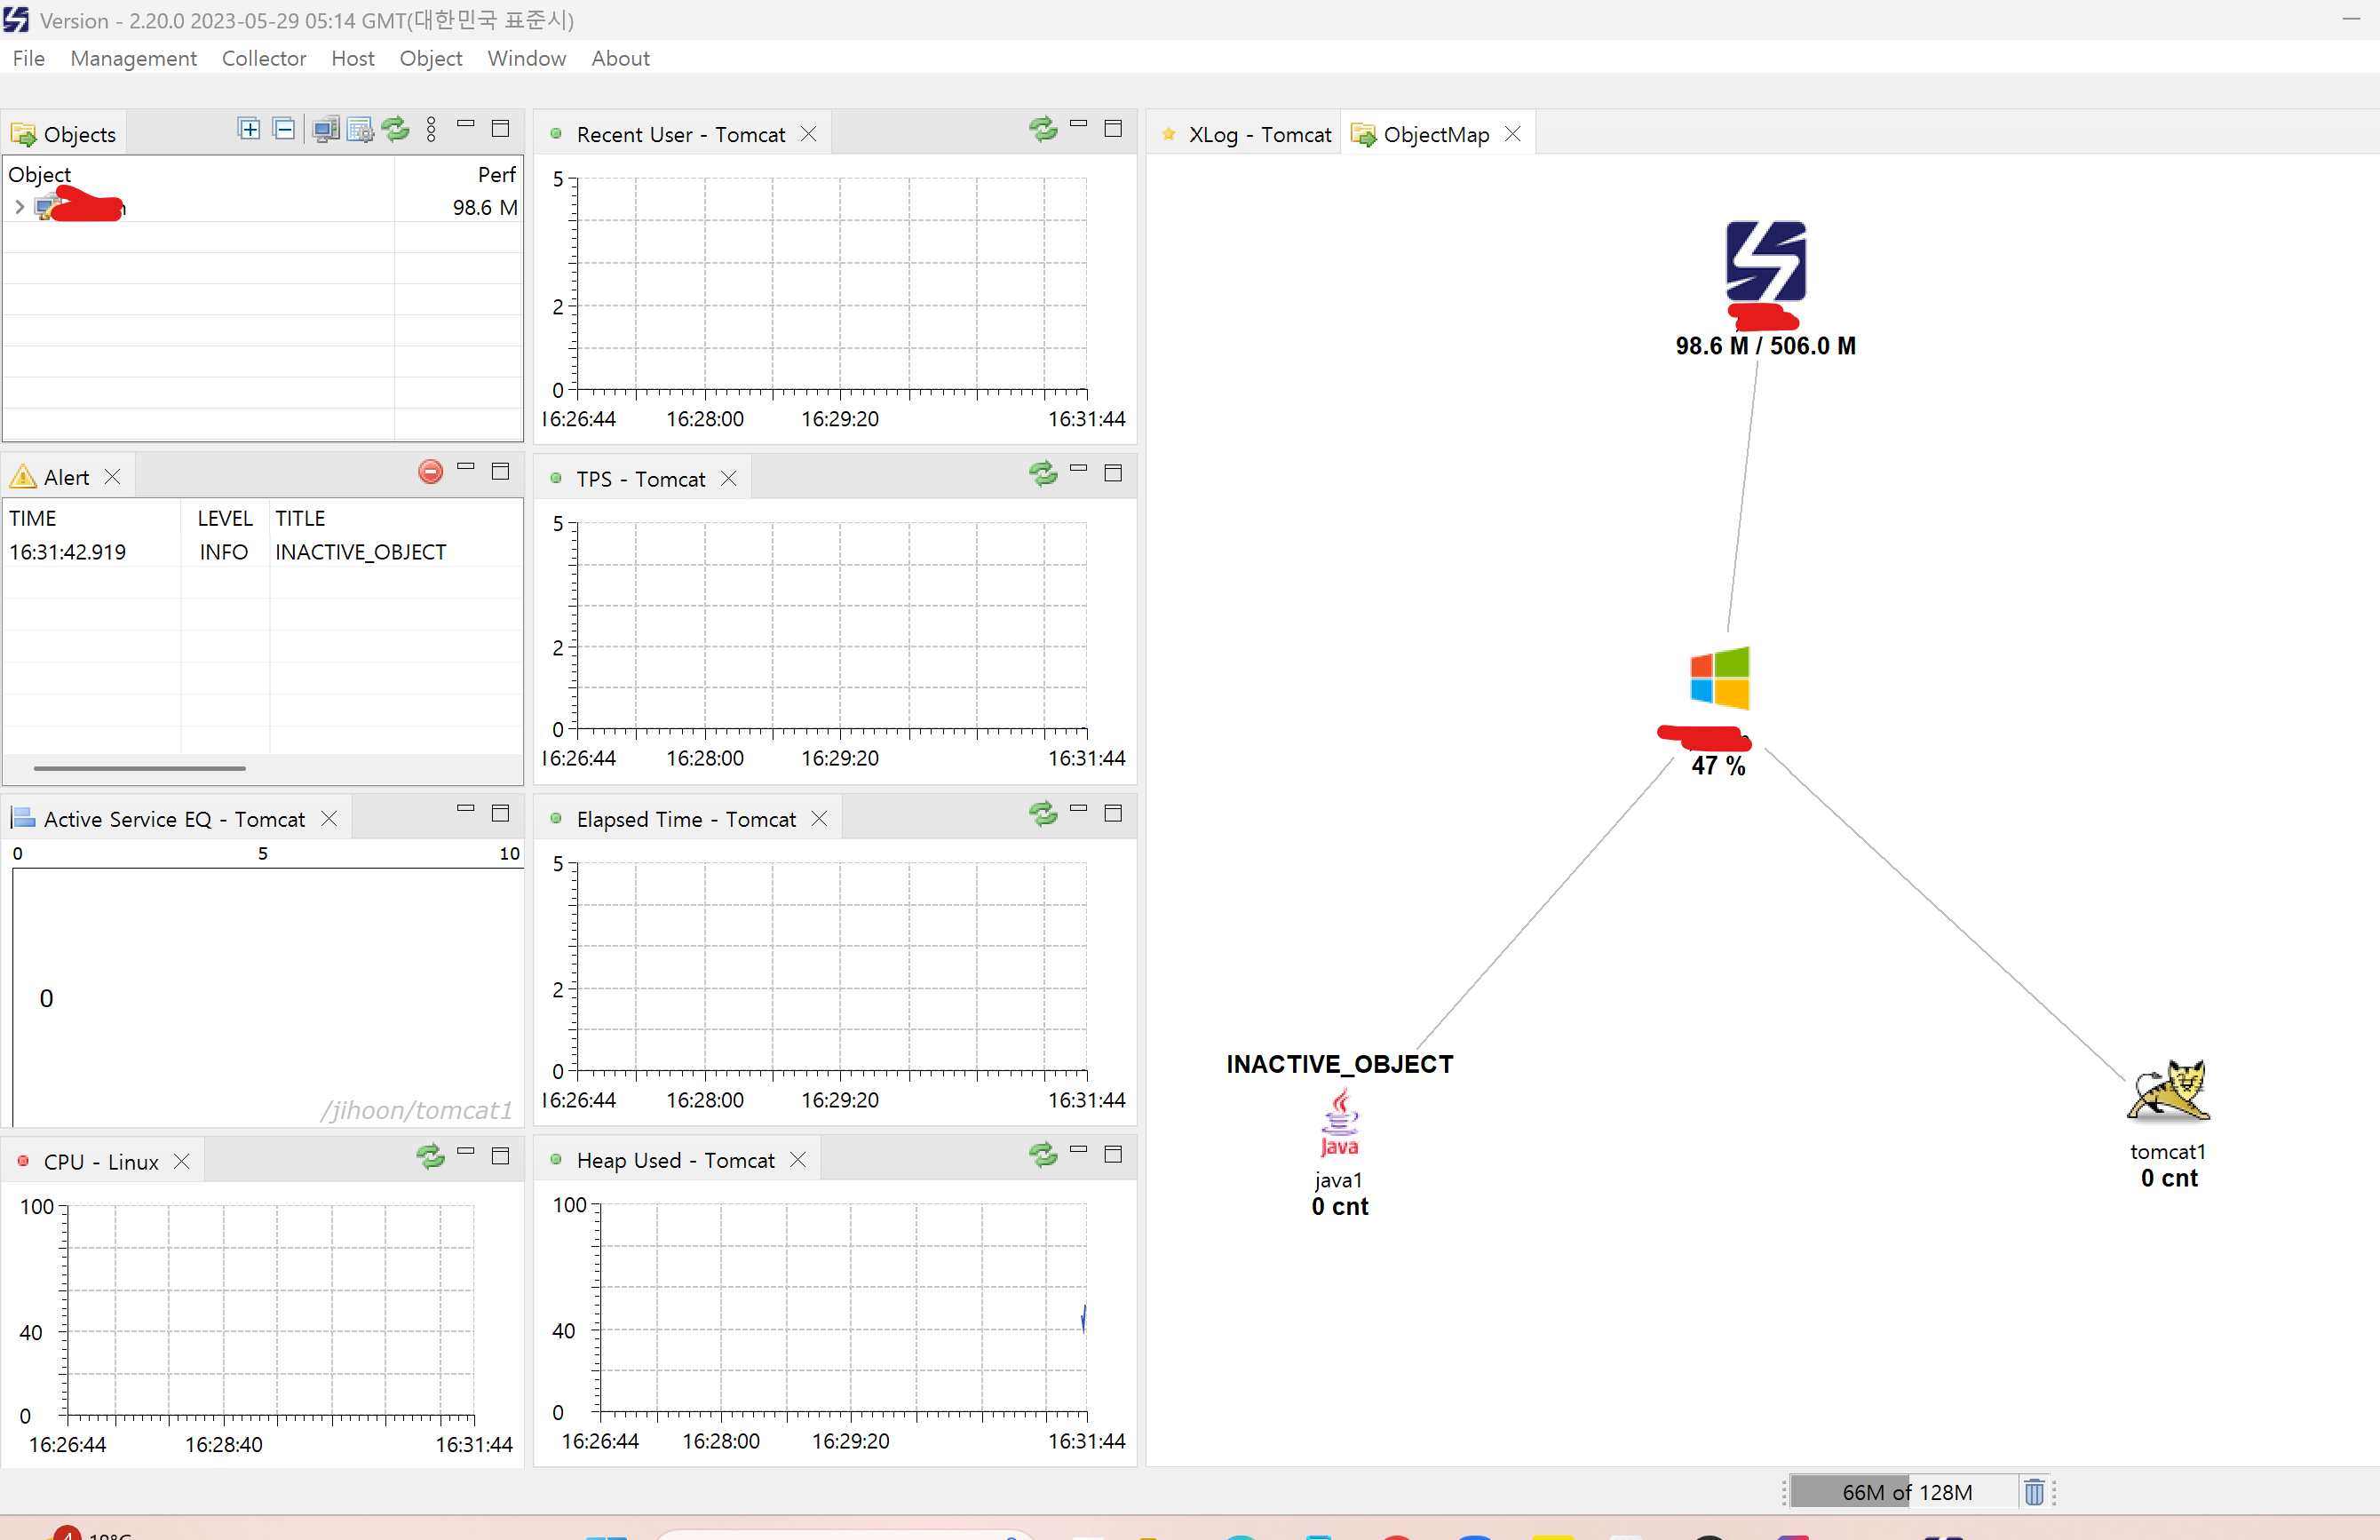Viewport: 2380px width, 1540px height.
Task: Open the Host menu
Action: click(353, 58)
